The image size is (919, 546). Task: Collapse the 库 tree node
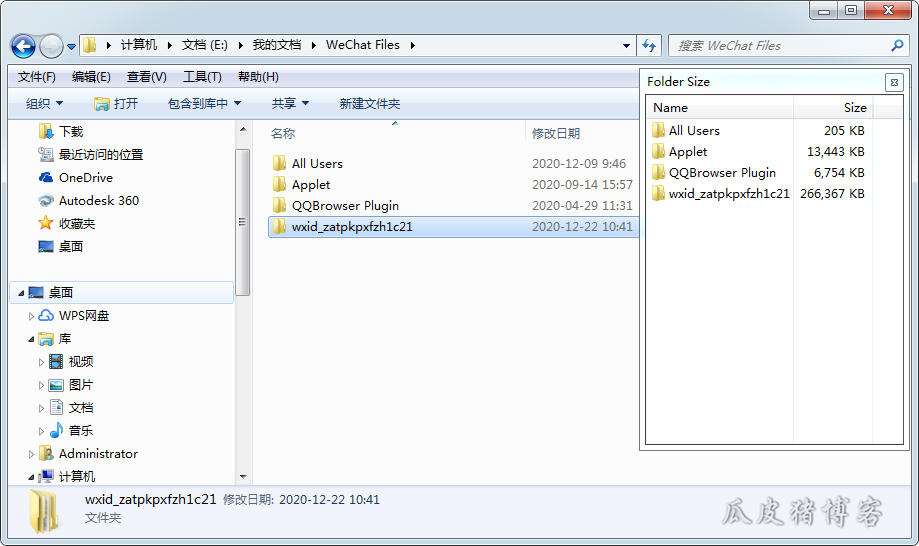tap(31, 339)
